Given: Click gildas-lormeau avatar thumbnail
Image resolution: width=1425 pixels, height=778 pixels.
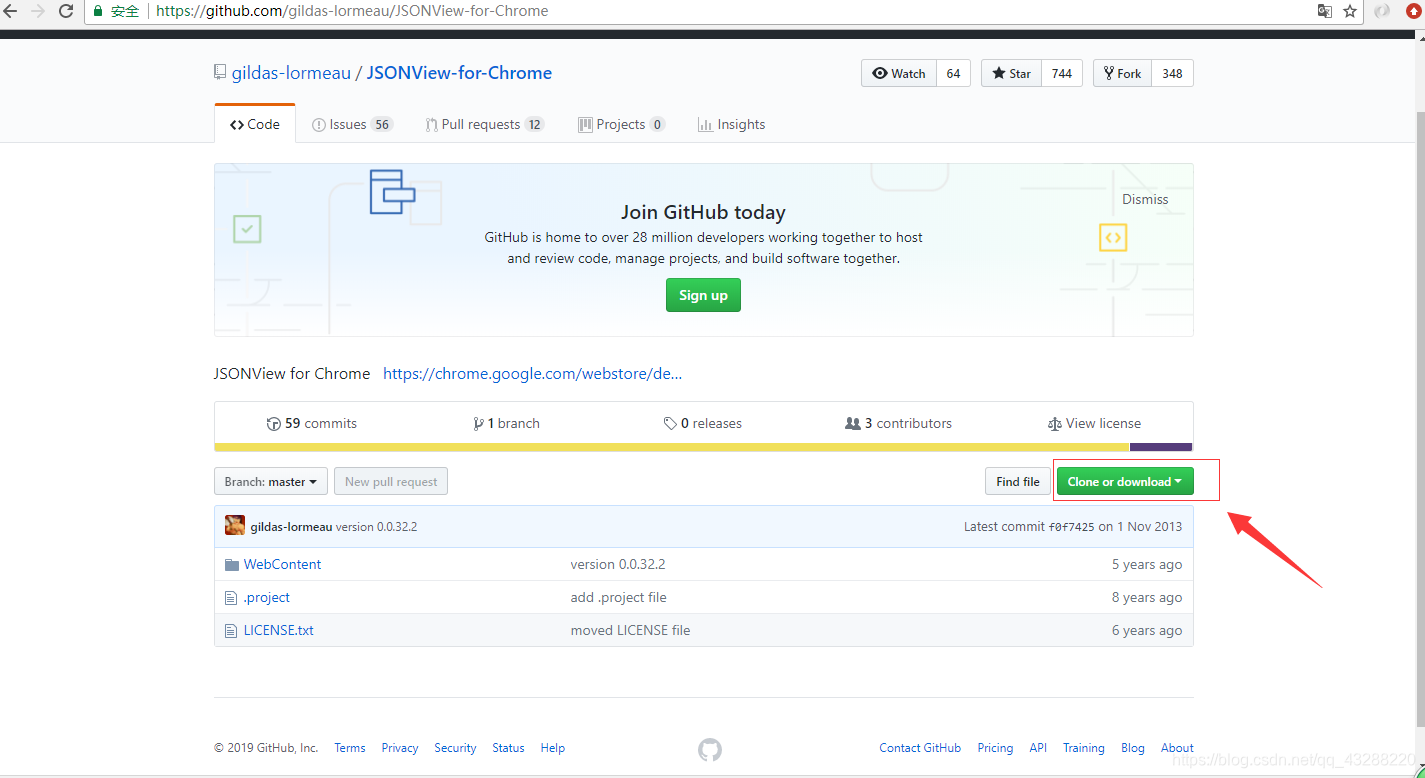Looking at the screenshot, I should pos(235,526).
